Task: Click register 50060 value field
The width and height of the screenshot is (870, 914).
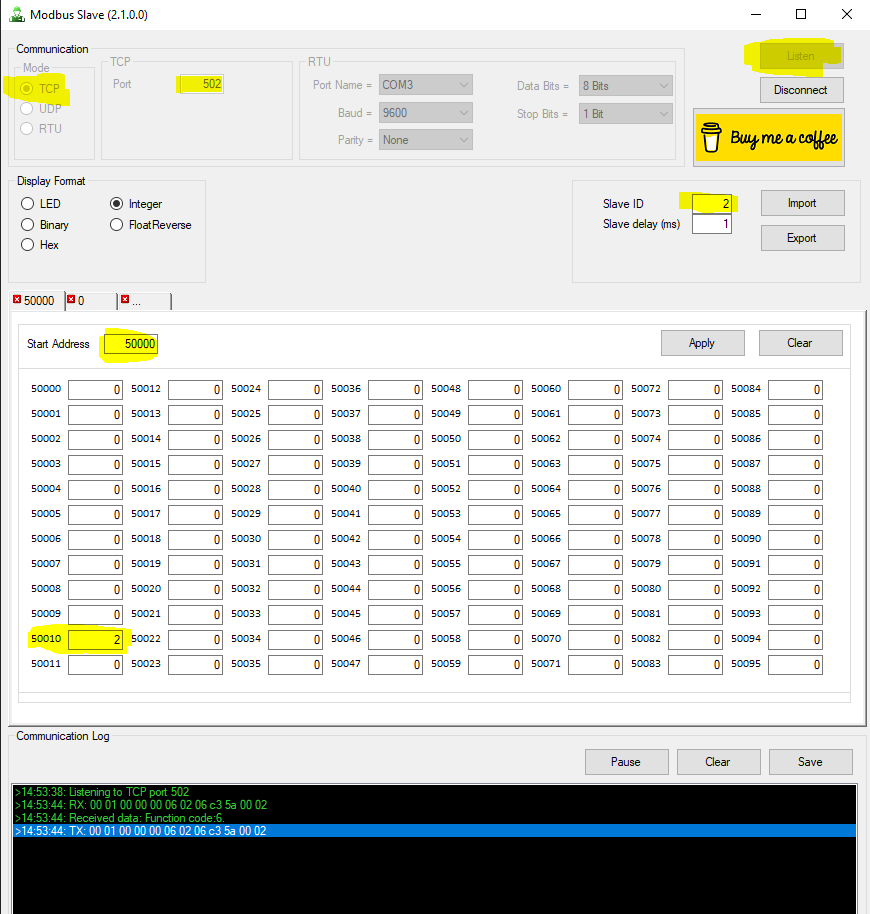Action: click(596, 389)
